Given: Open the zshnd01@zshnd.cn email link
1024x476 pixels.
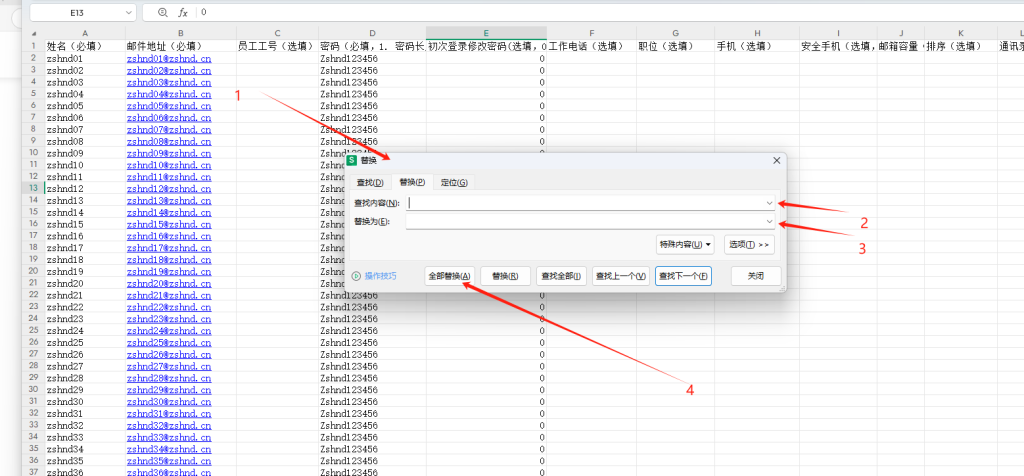Looking at the screenshot, I should click(169, 58).
